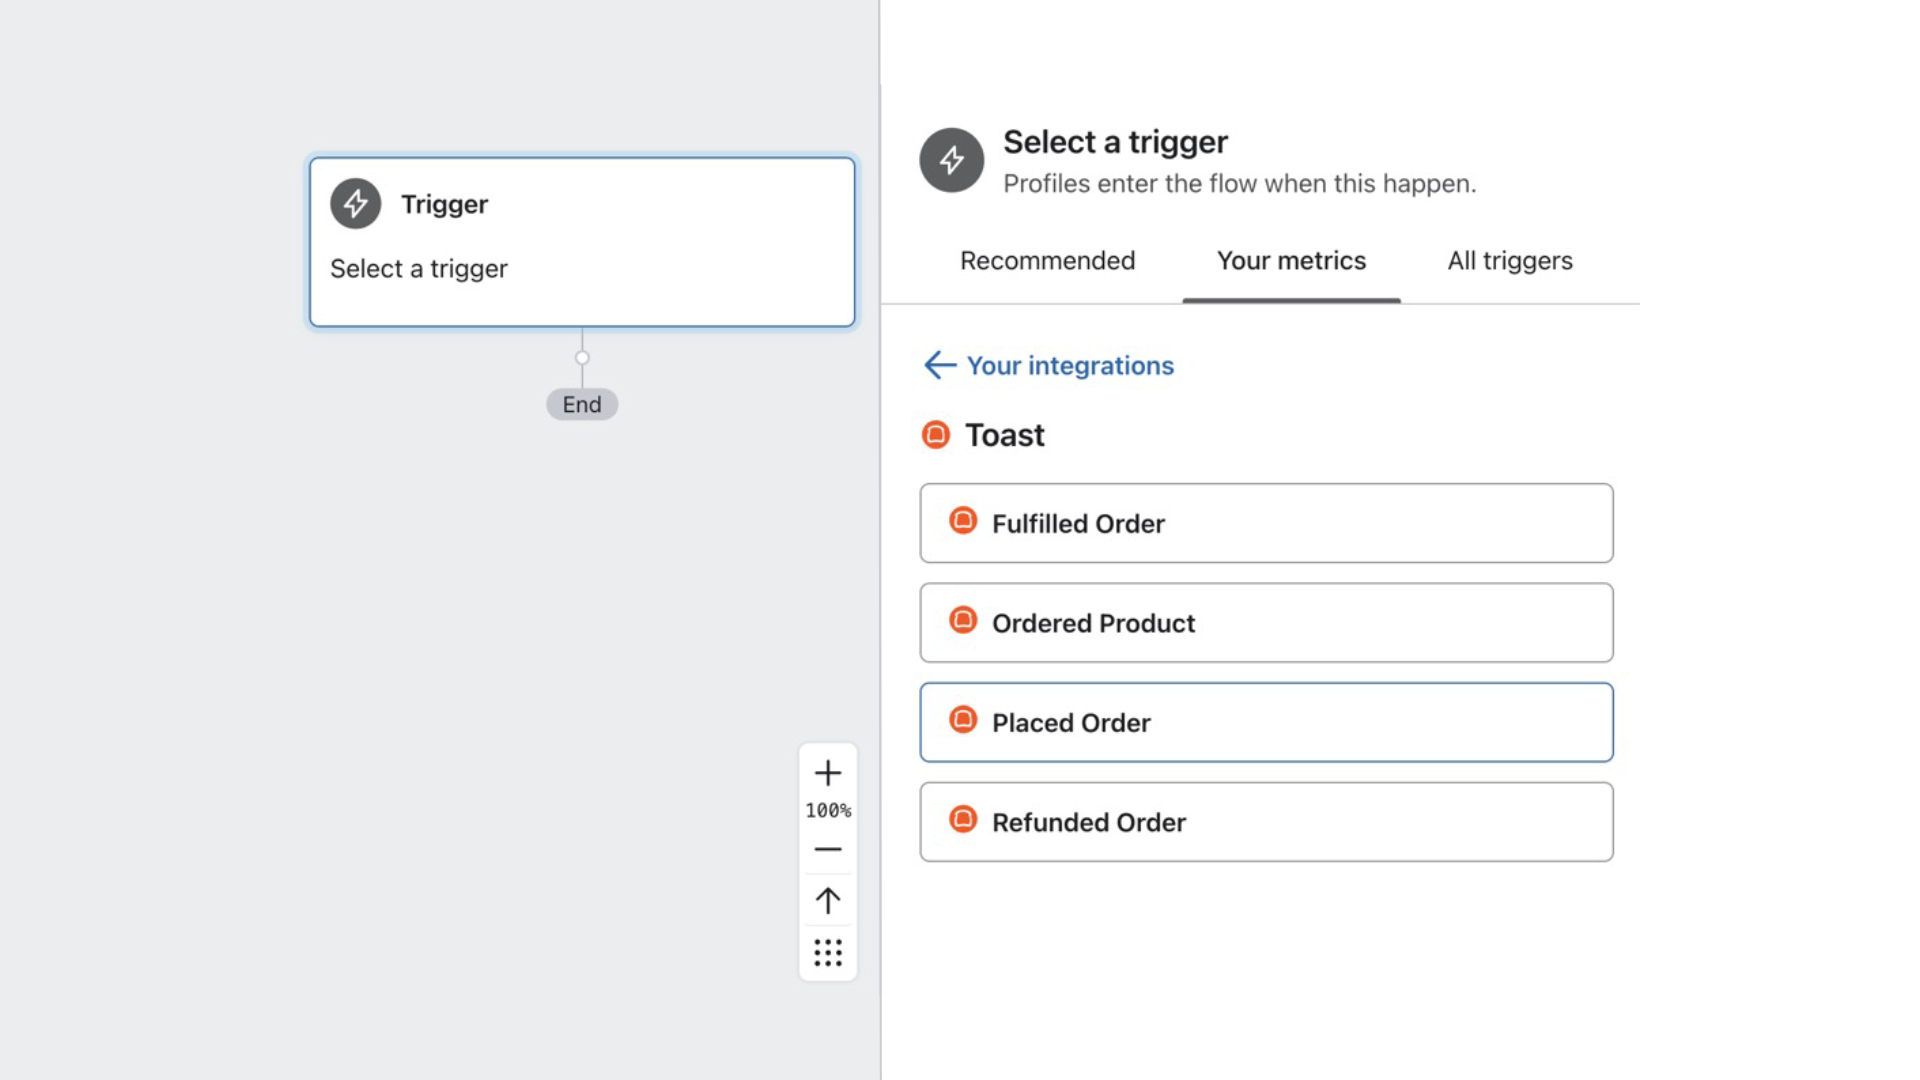The height and width of the screenshot is (1080, 1920).
Task: Click the connector dot below the Trigger card
Action: click(x=582, y=358)
